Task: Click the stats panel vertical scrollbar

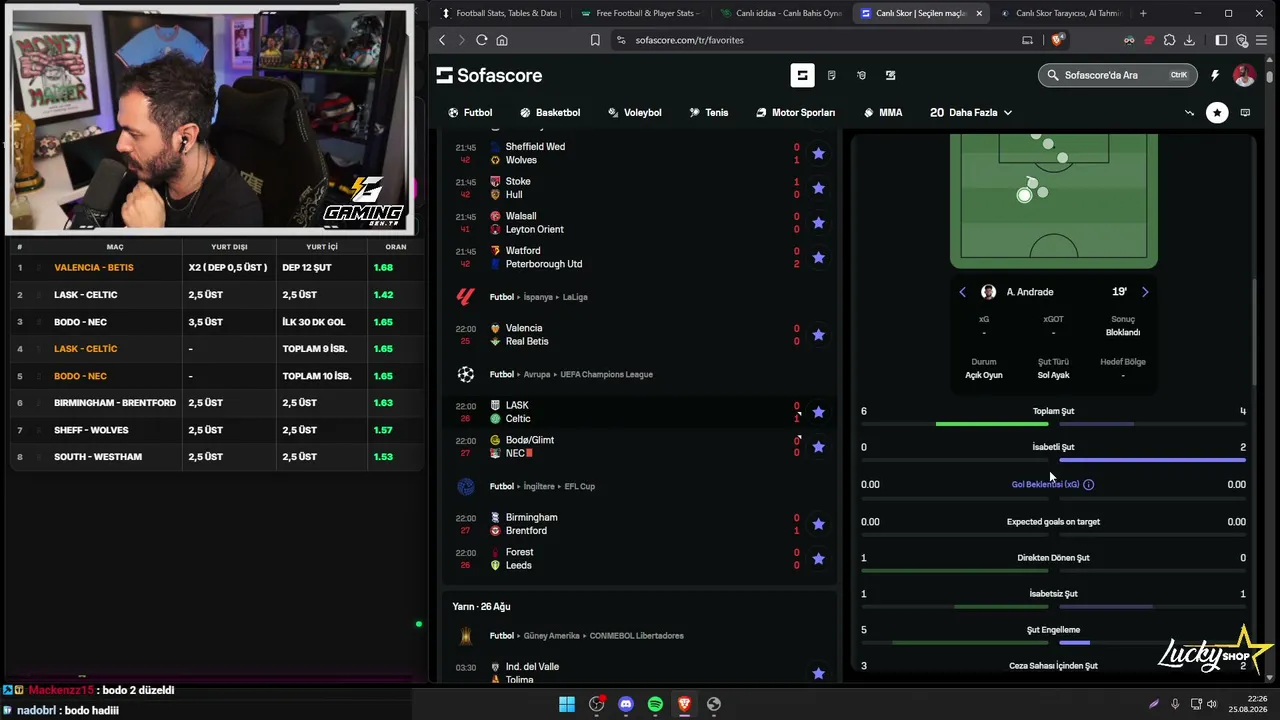Action: pyautogui.click(x=1255, y=332)
